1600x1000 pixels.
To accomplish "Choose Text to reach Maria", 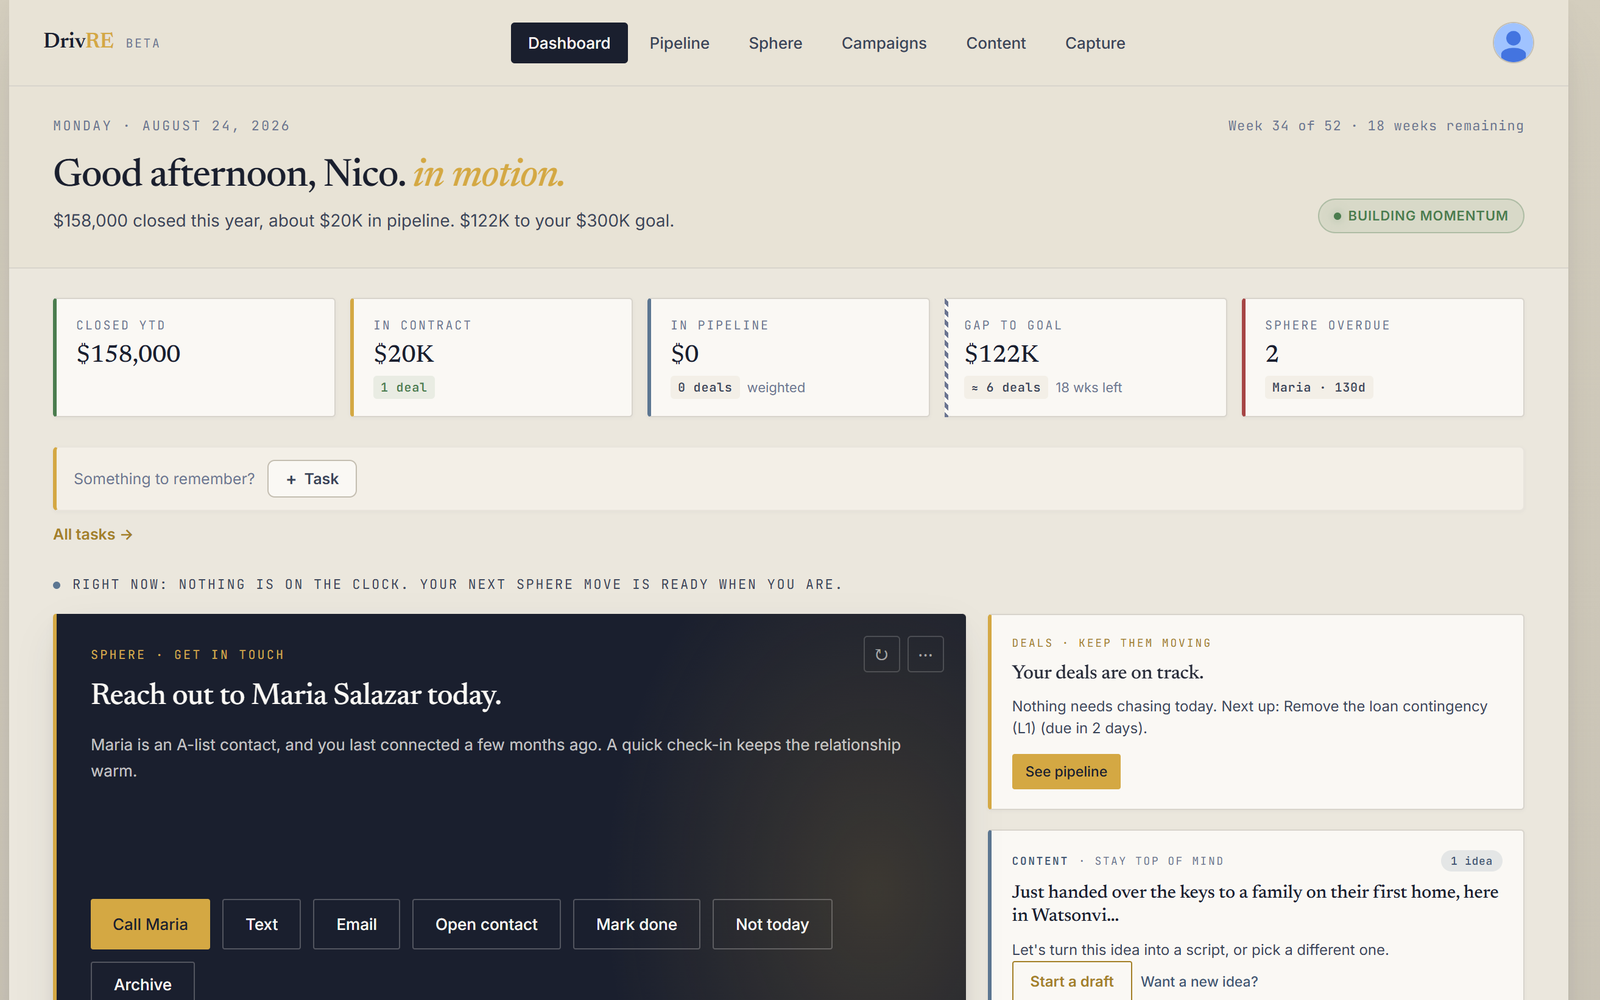I will (261, 924).
